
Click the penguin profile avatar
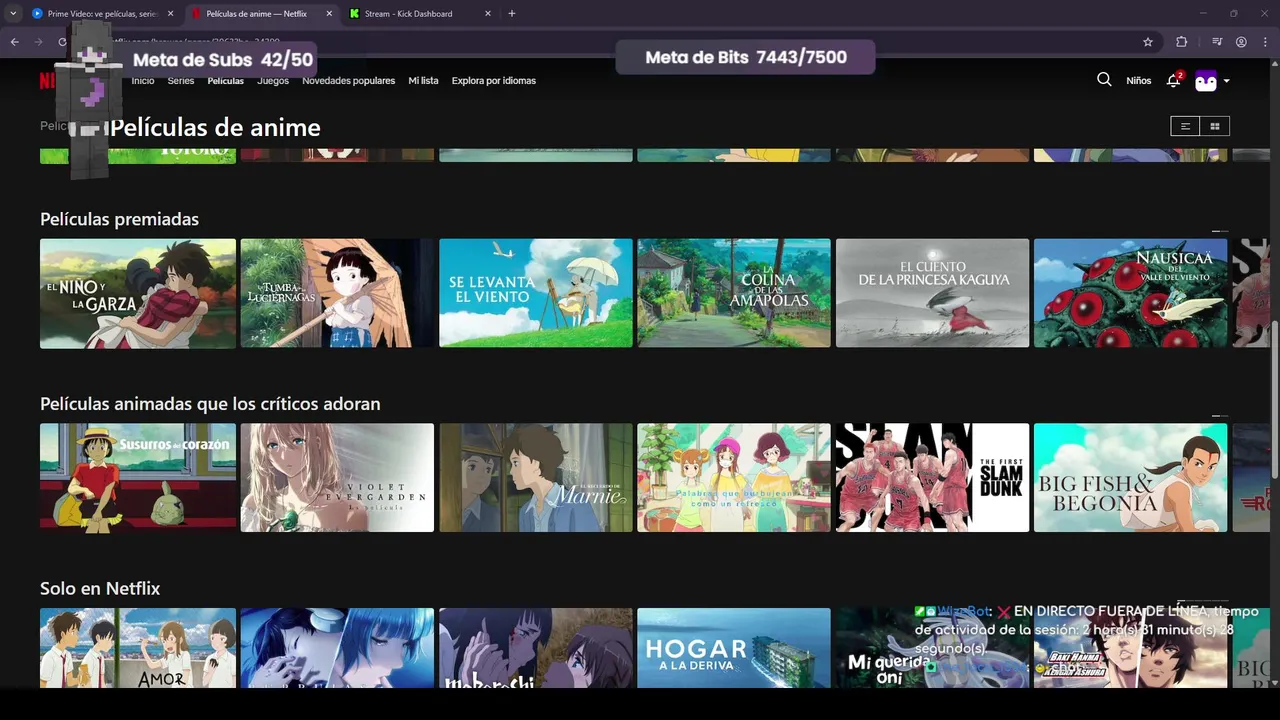[x=1206, y=81]
